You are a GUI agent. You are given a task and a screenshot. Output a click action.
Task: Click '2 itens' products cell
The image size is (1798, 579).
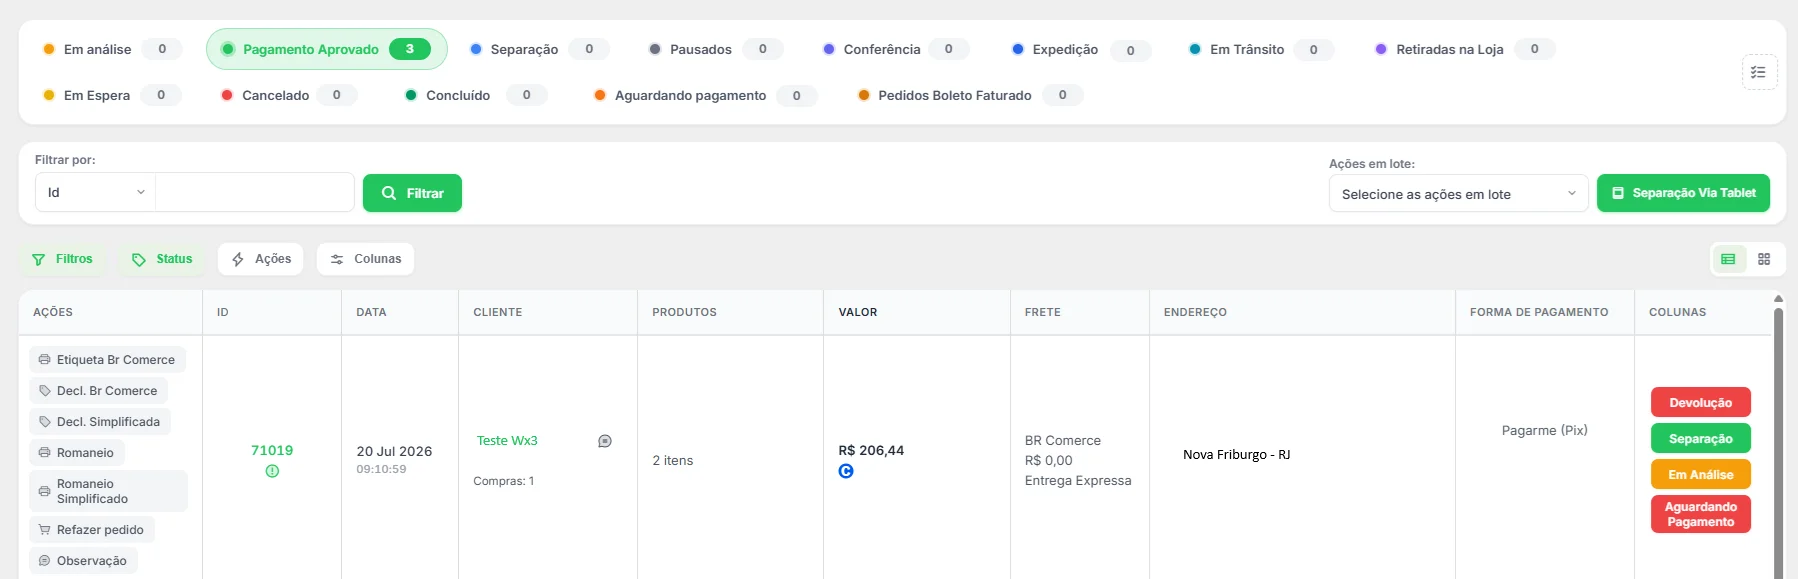coord(673,461)
